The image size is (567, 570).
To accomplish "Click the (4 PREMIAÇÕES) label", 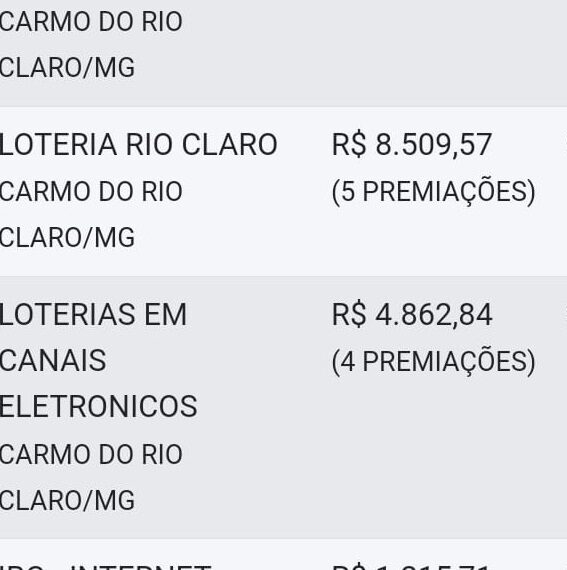I will click(x=433, y=361).
